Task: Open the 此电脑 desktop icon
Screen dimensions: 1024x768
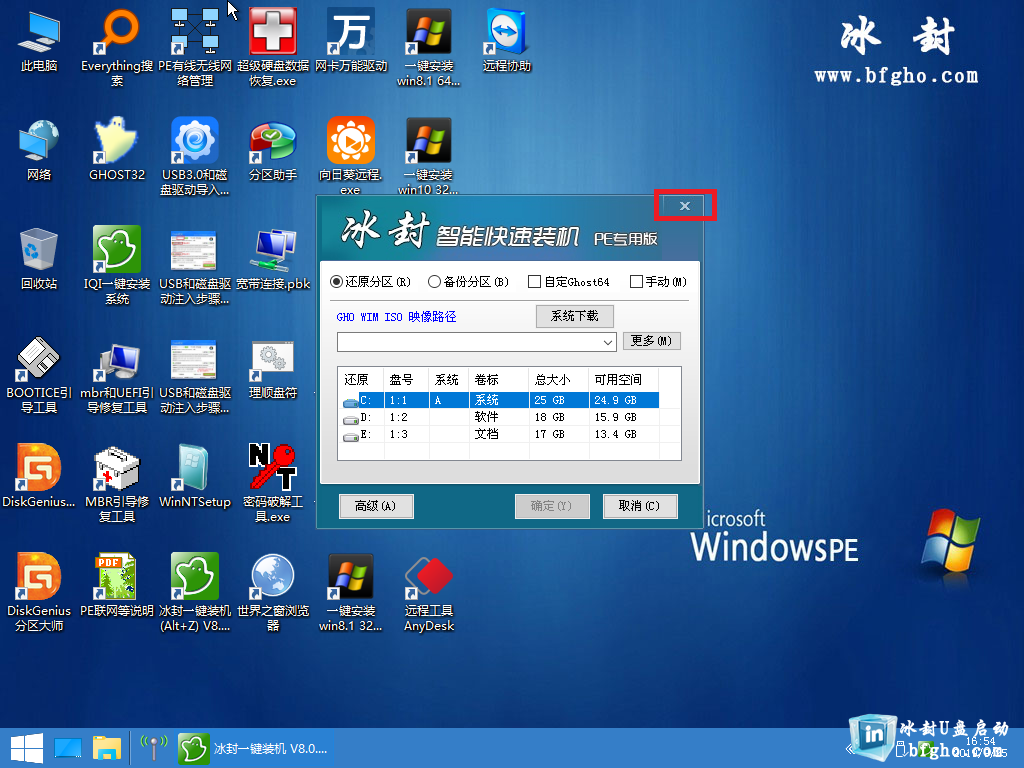Action: [39, 40]
